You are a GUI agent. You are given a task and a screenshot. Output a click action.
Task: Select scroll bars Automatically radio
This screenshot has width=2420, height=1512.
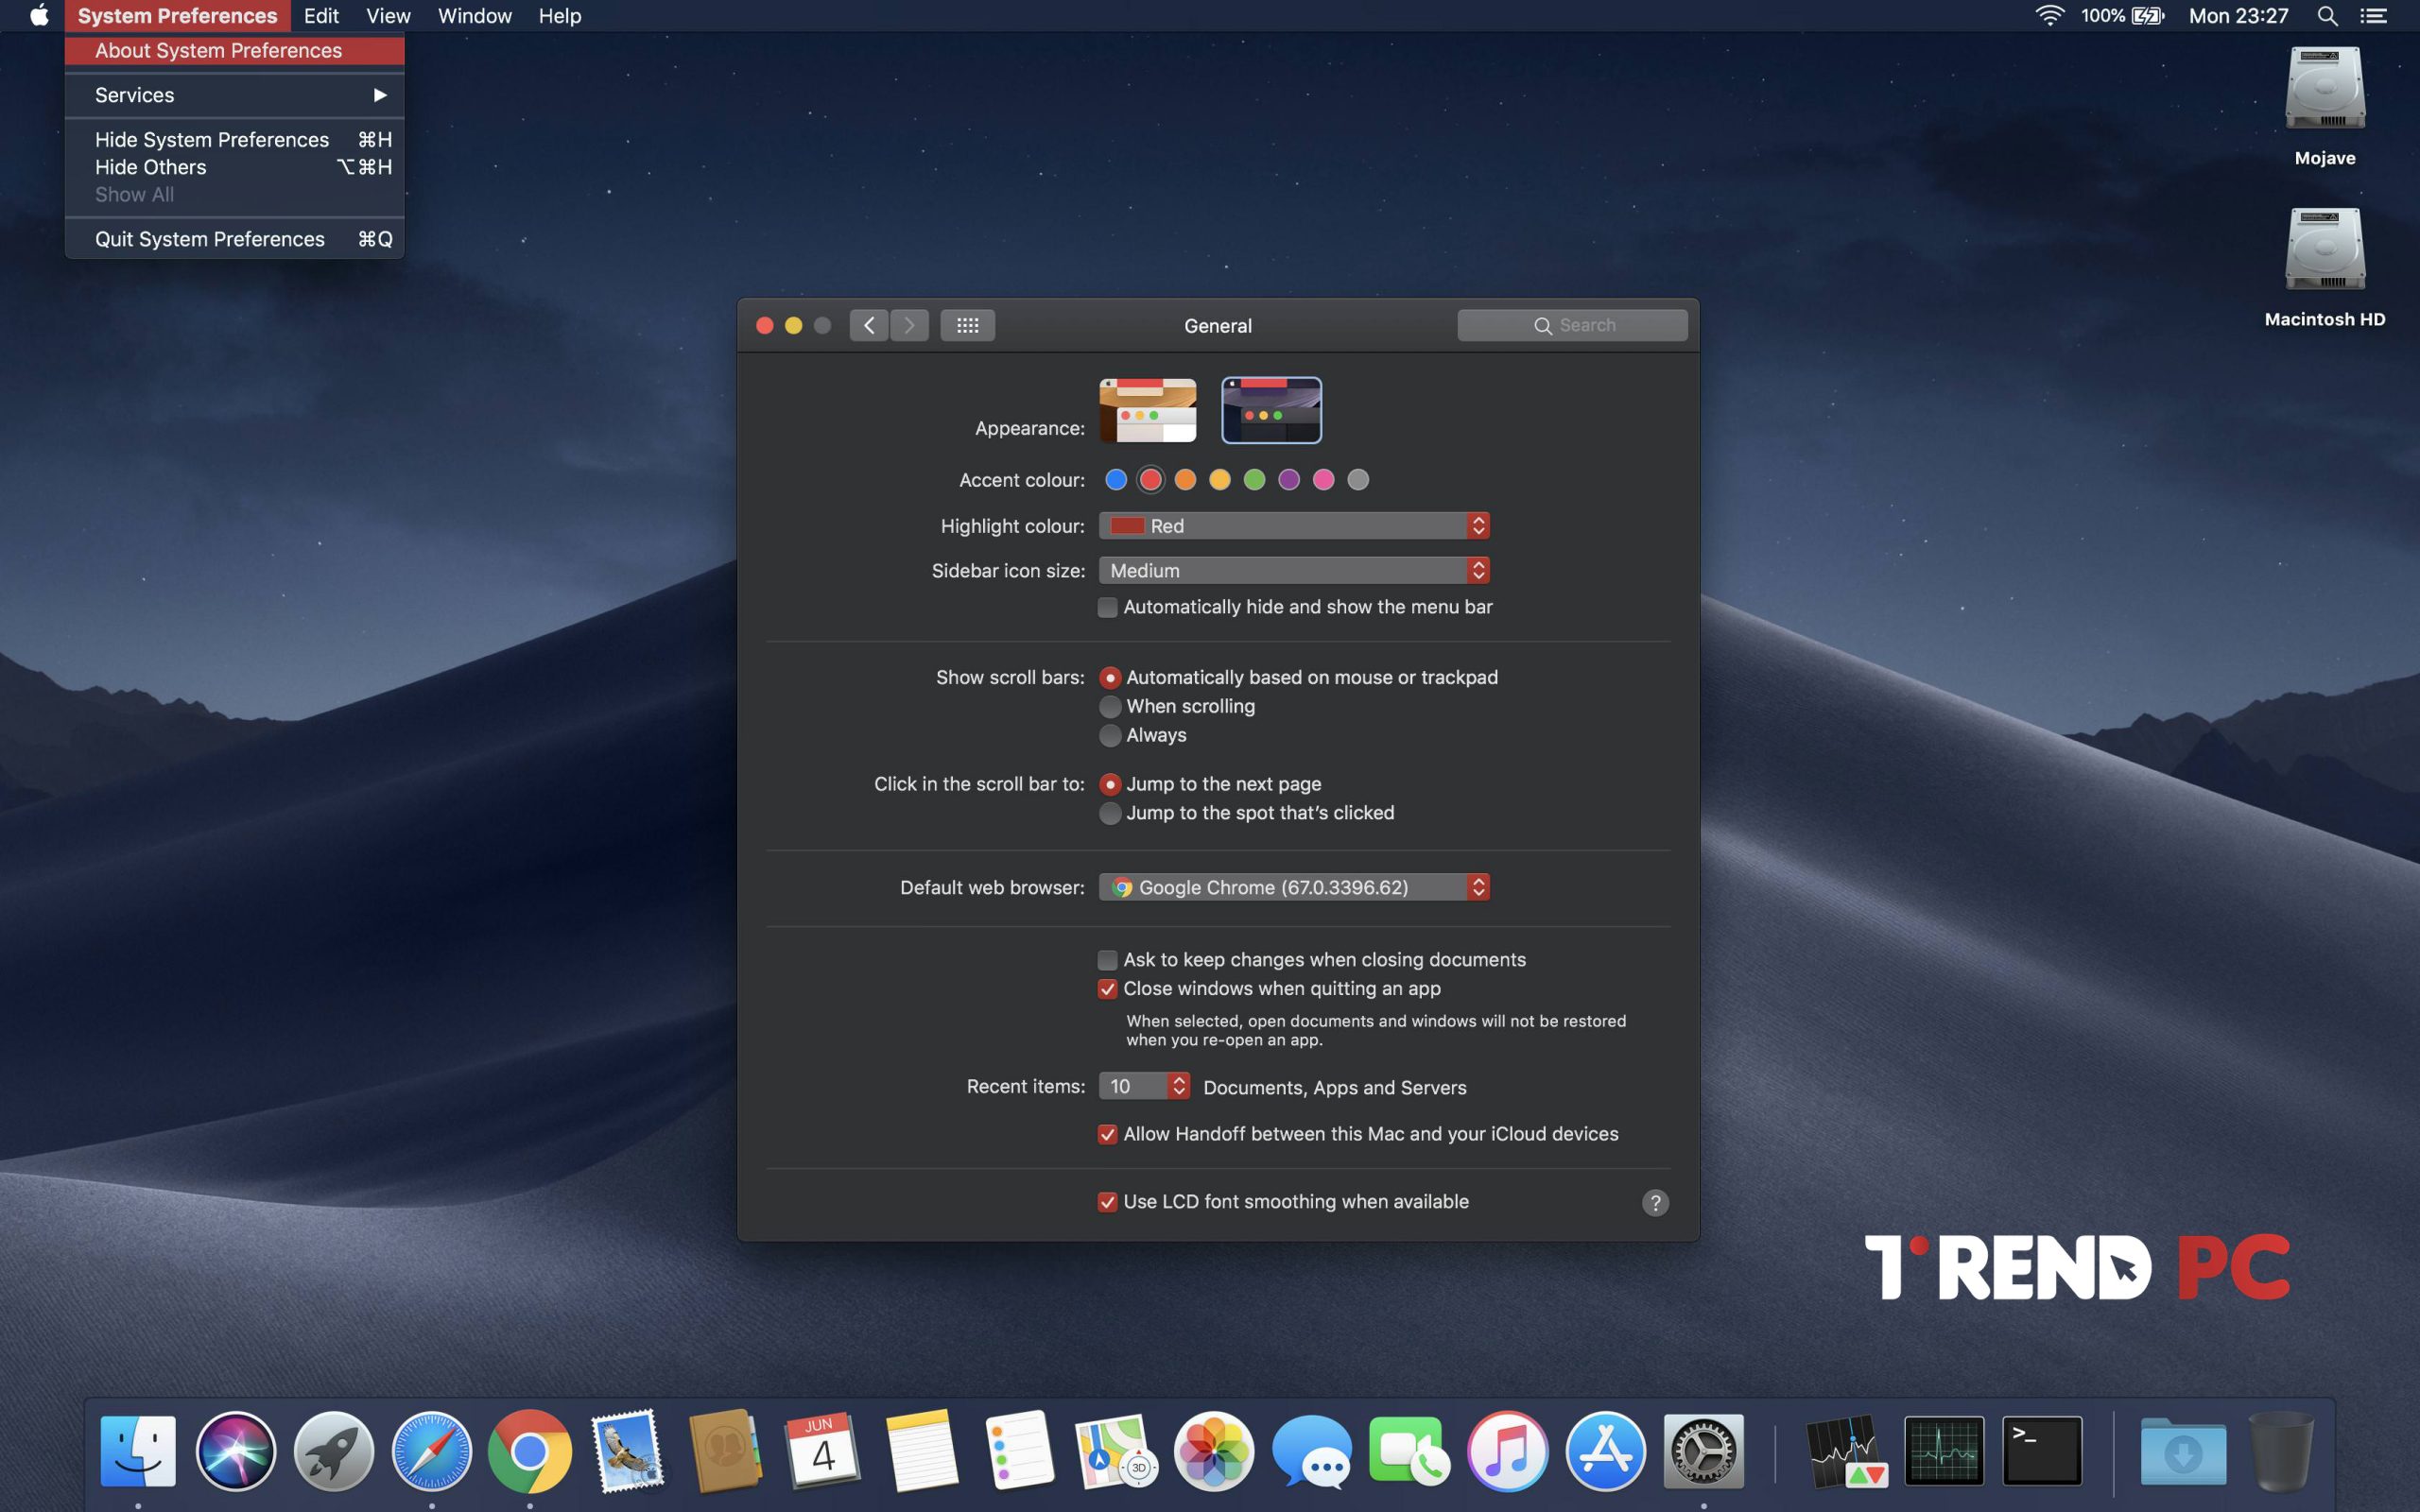click(1110, 678)
